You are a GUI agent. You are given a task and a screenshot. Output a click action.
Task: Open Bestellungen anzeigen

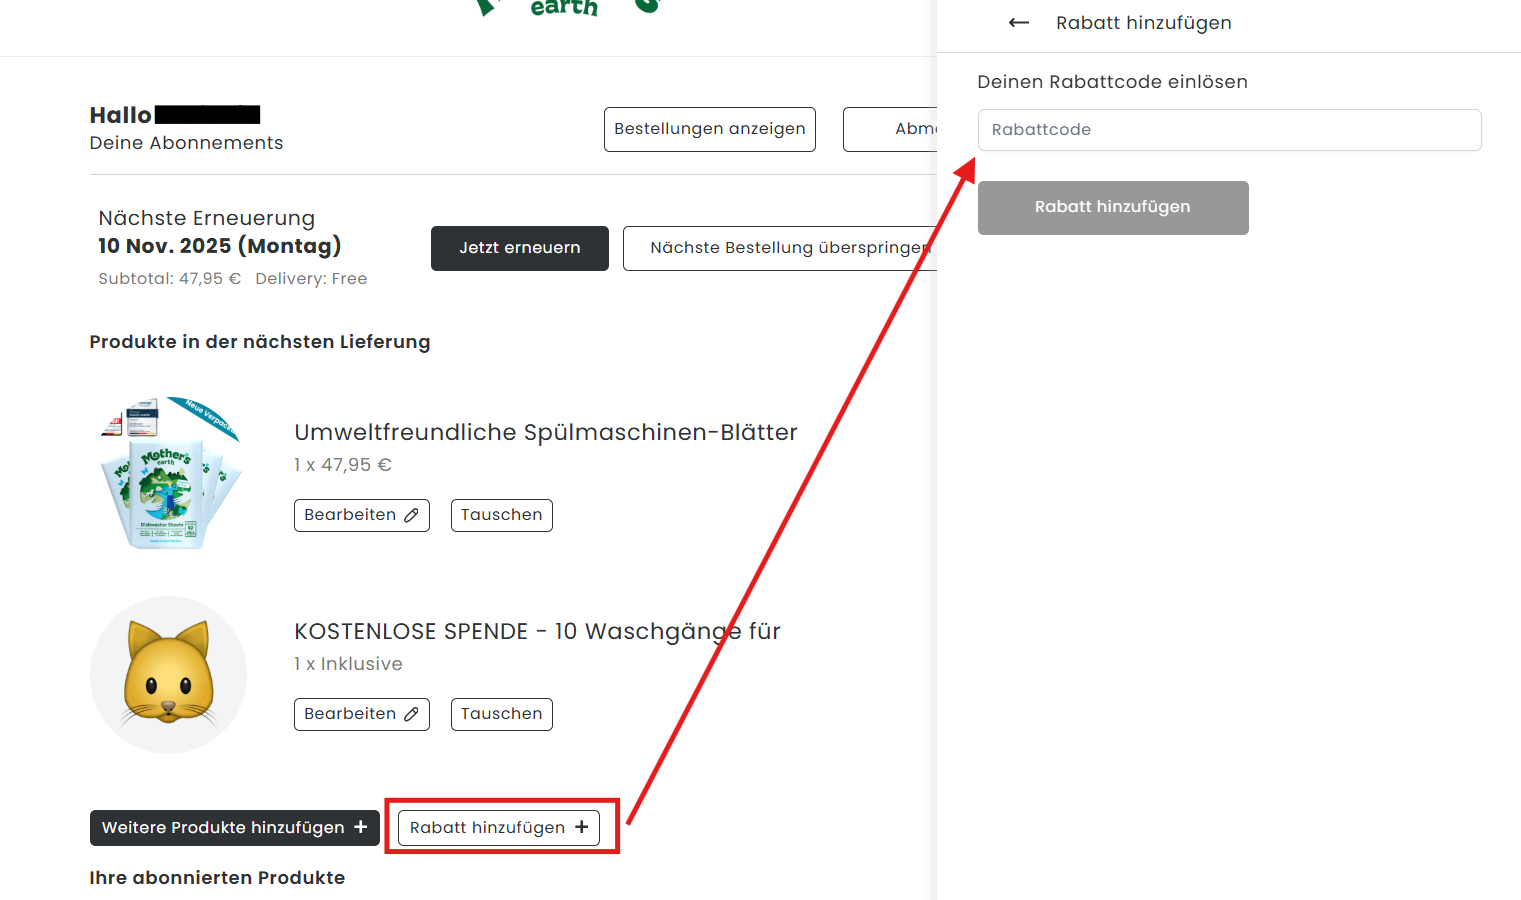(x=709, y=129)
